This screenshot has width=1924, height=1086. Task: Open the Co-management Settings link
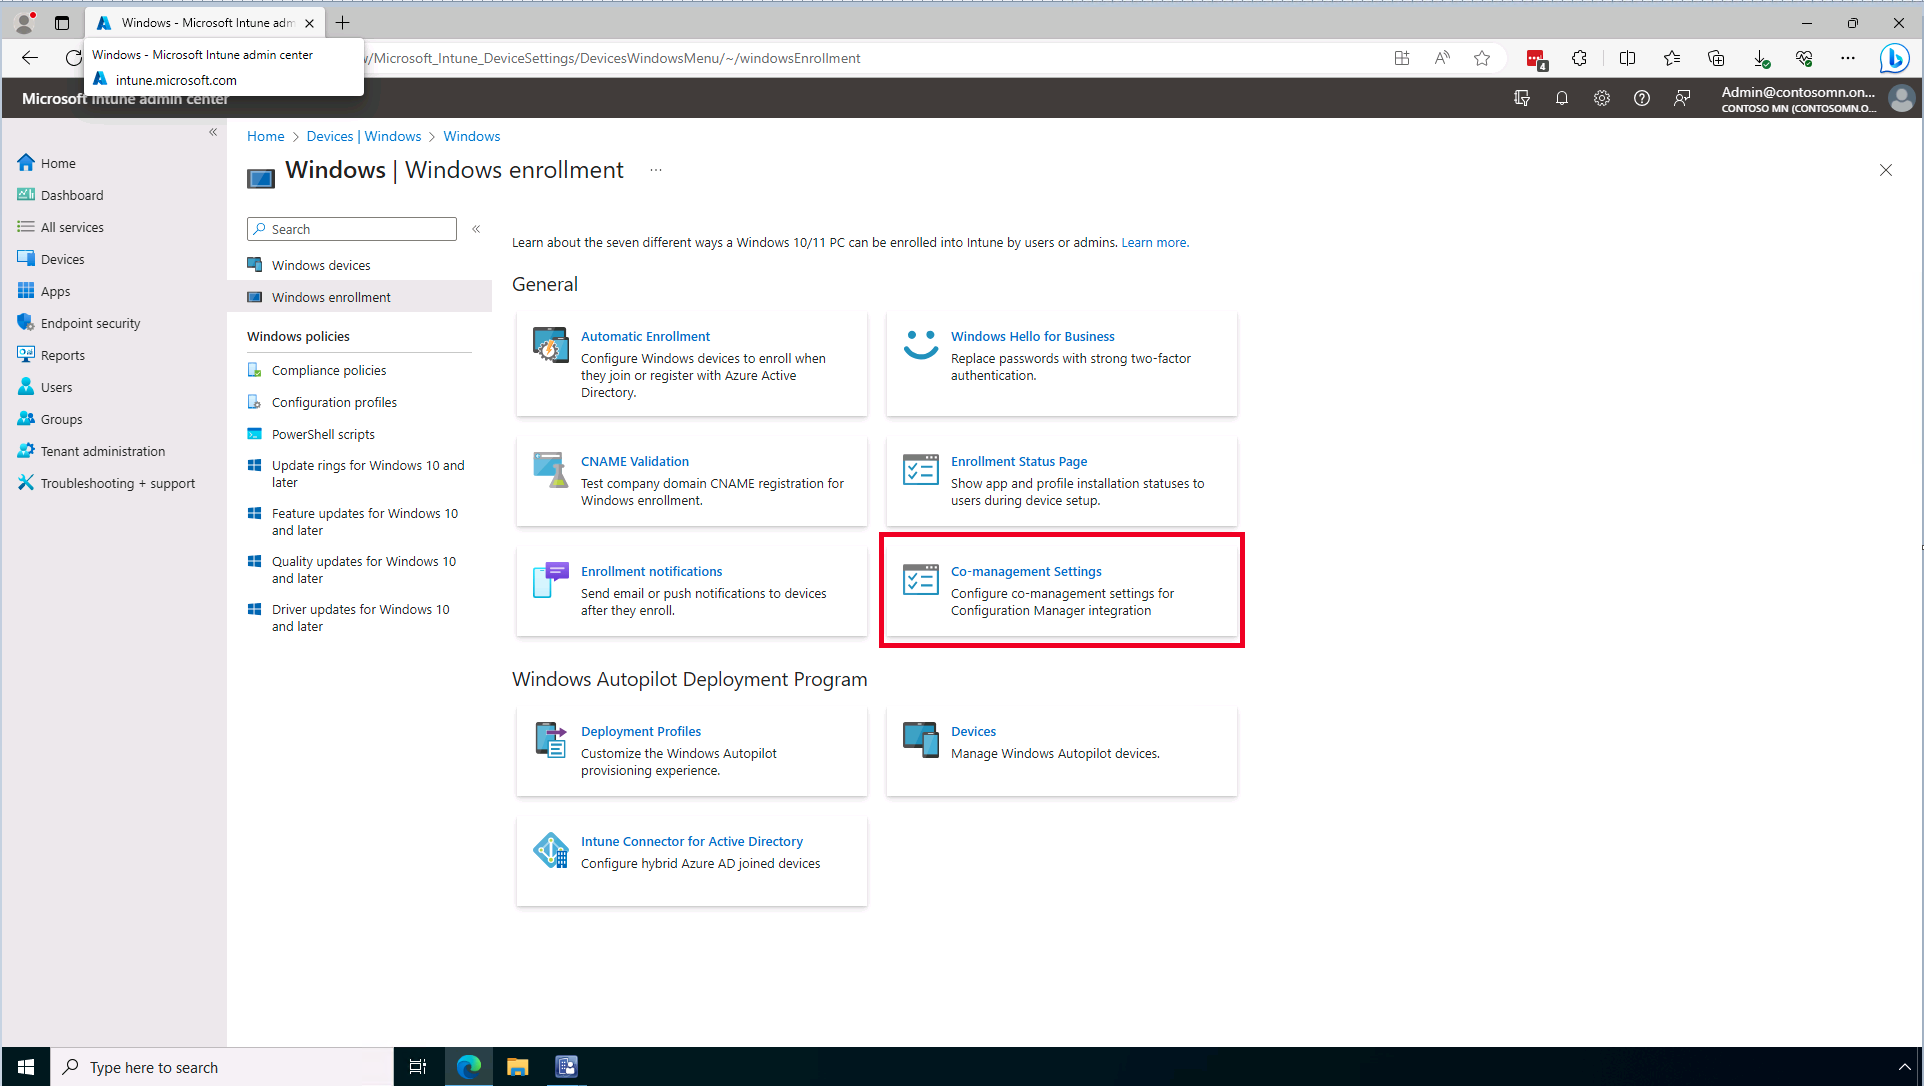pos(1026,571)
